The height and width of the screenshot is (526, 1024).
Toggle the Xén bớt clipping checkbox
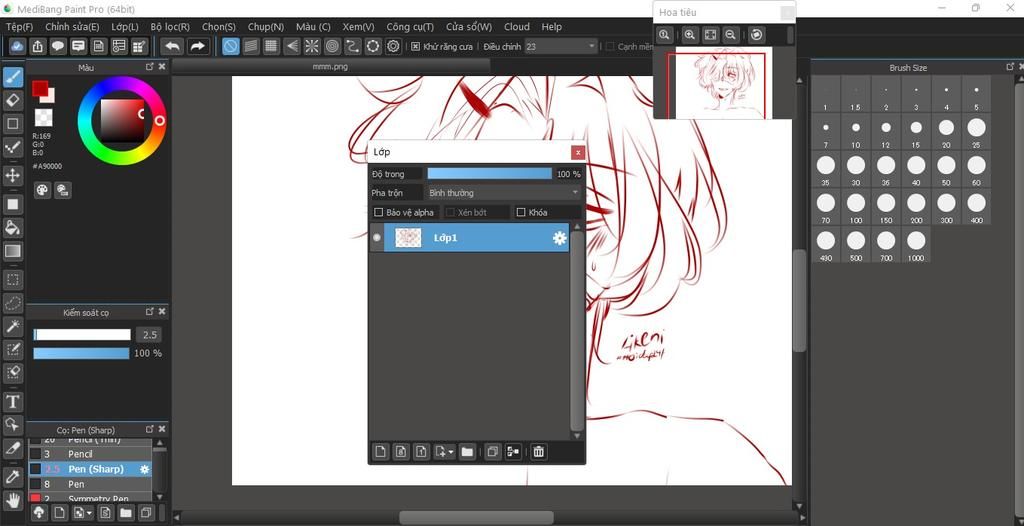[x=449, y=212]
